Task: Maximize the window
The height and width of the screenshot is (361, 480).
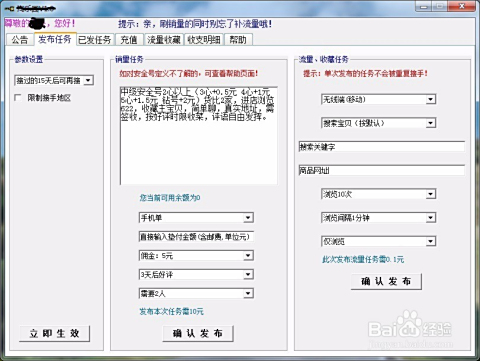Action: tap(440, 6)
